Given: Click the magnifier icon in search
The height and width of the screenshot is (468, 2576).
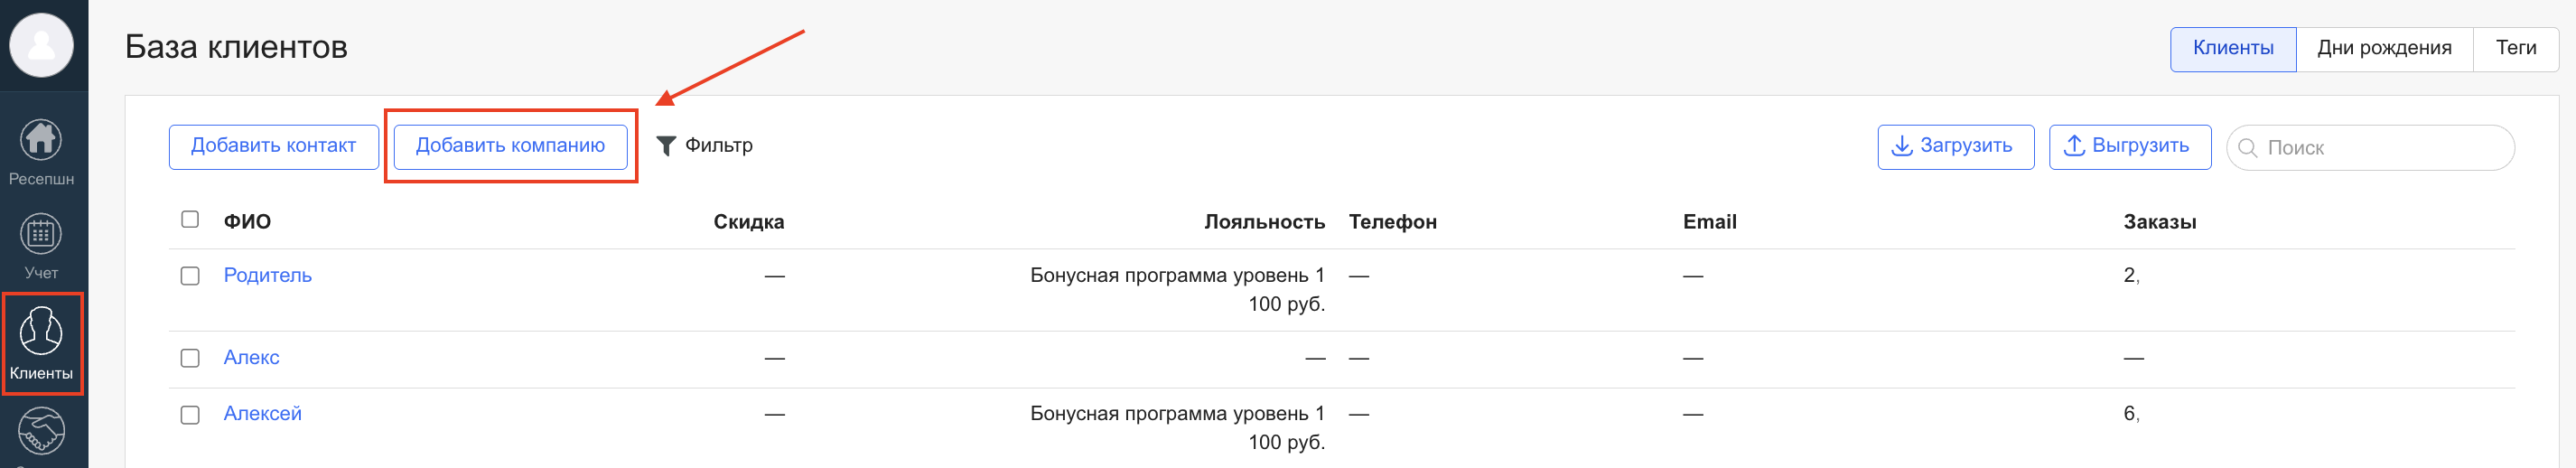Looking at the screenshot, I should click(x=2247, y=148).
